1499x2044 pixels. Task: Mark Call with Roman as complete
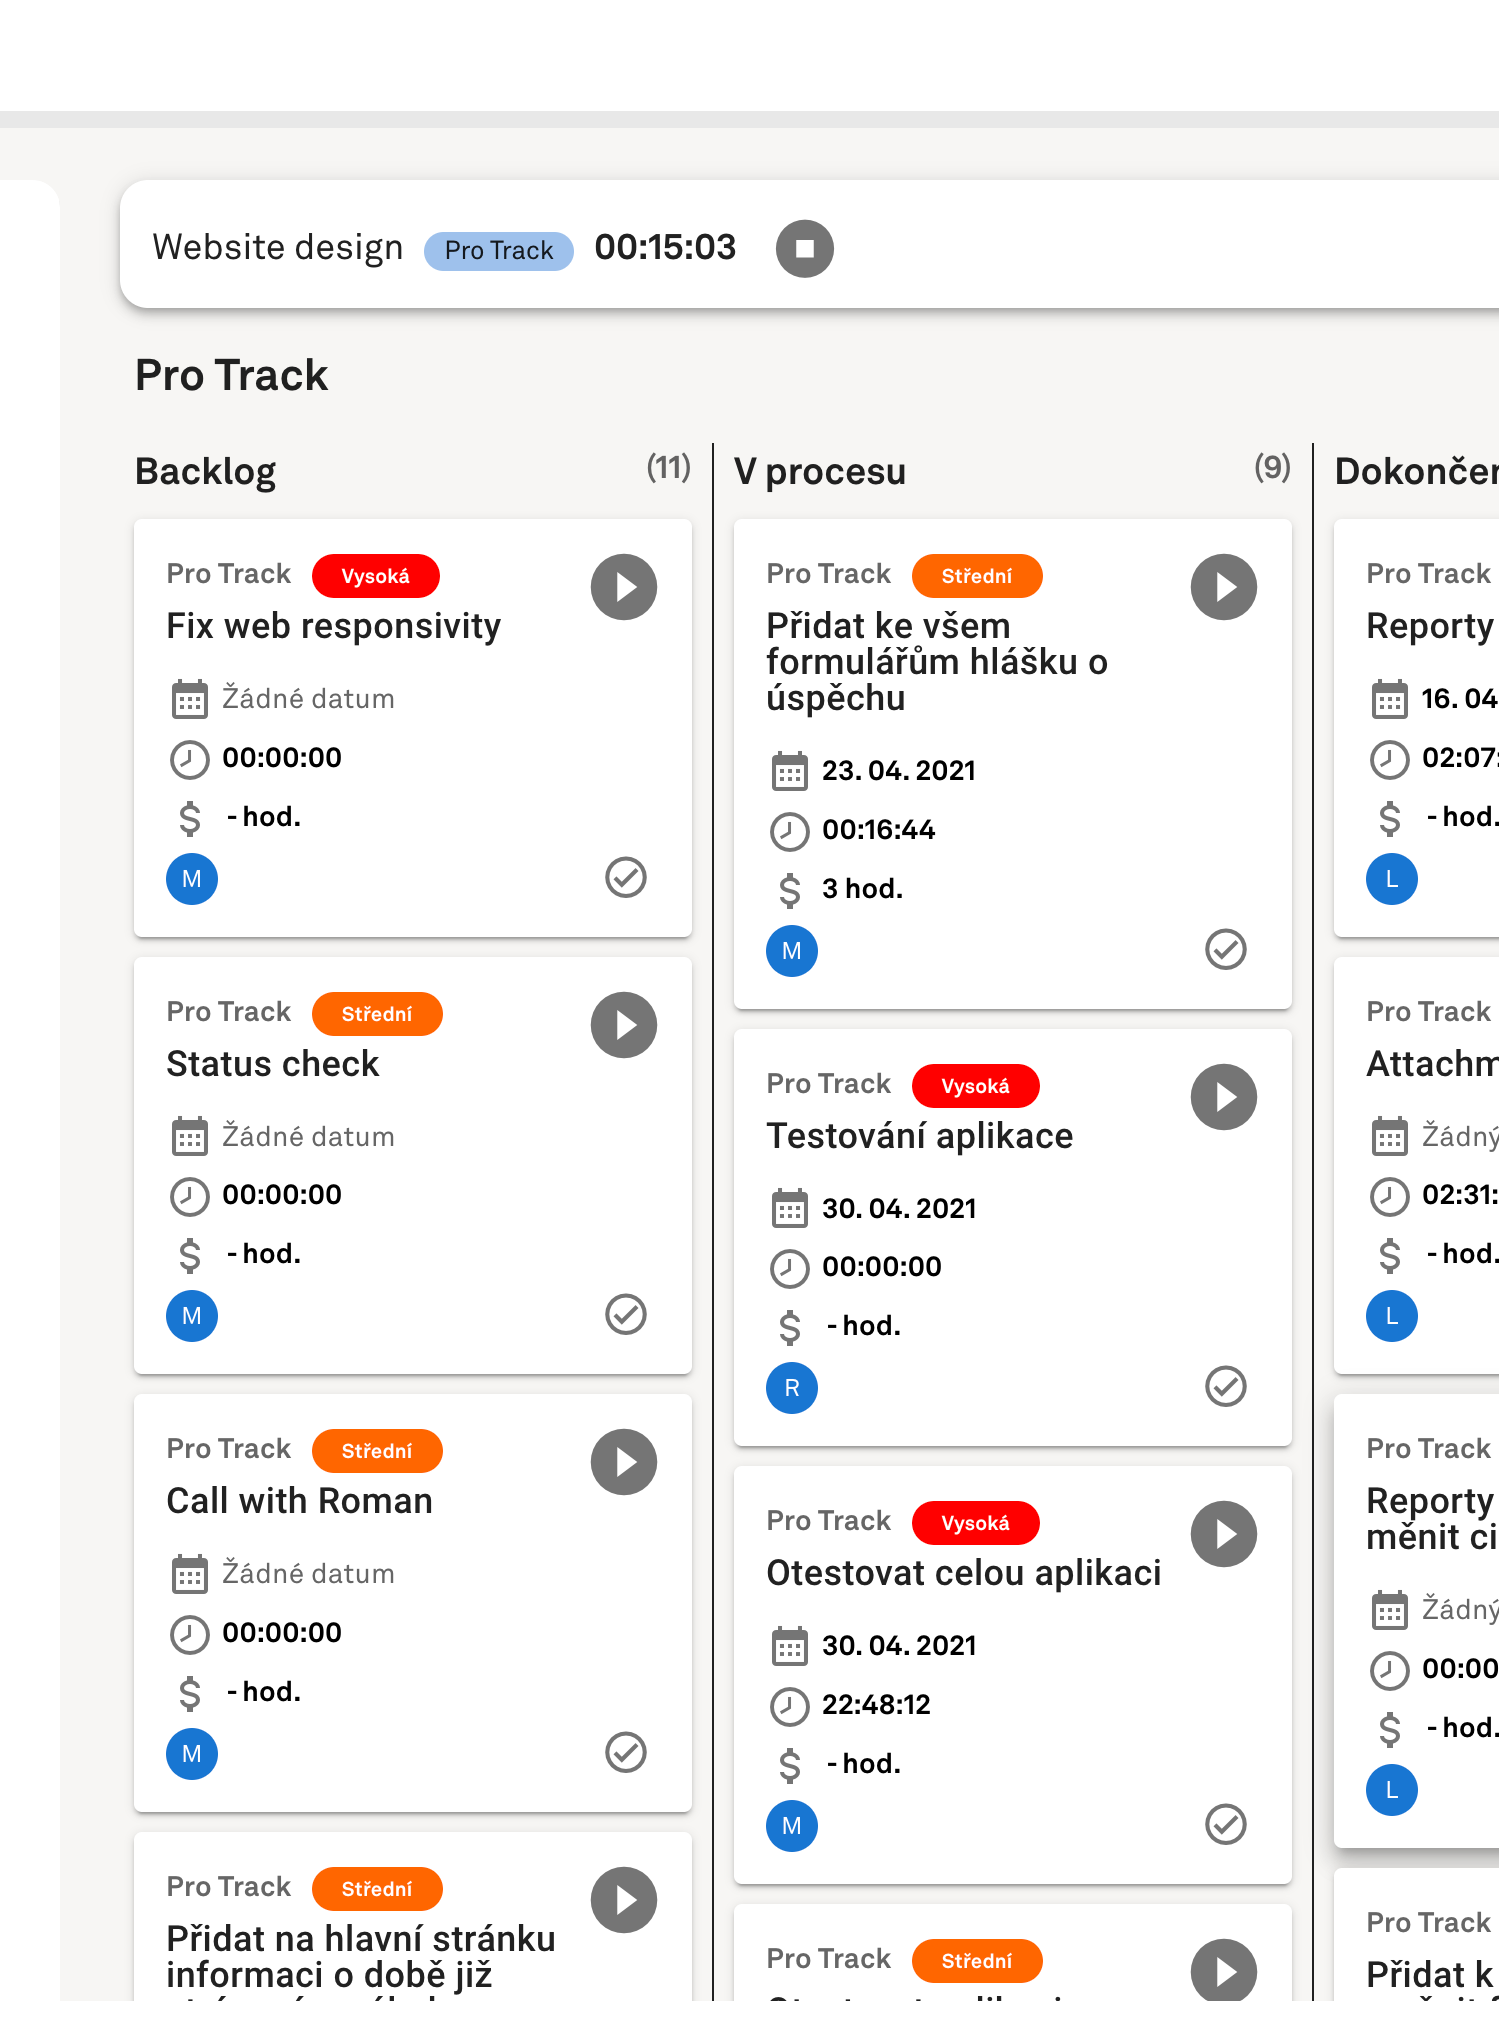click(626, 1752)
